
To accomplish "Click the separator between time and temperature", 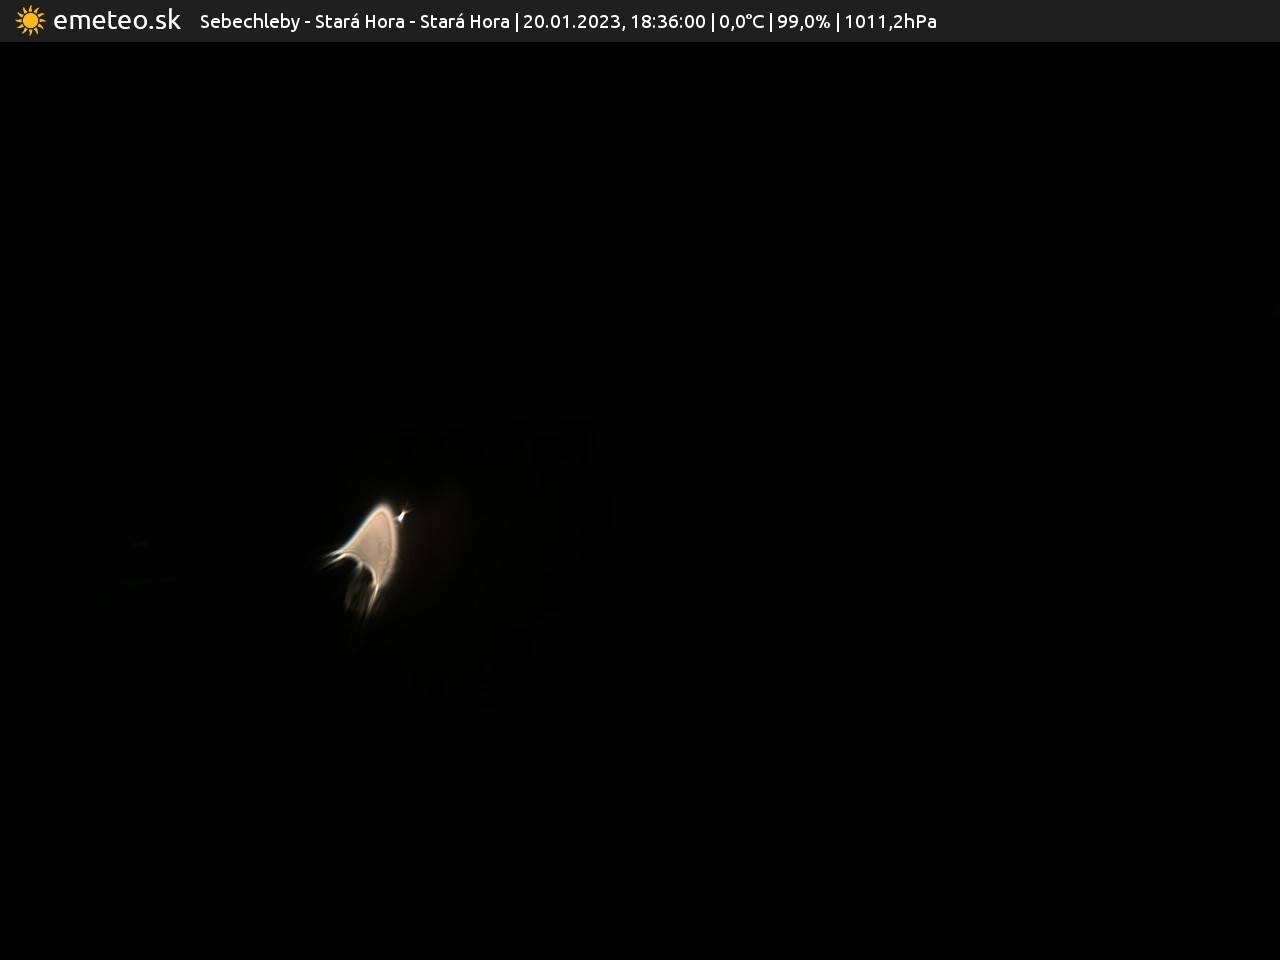I will coord(712,22).
